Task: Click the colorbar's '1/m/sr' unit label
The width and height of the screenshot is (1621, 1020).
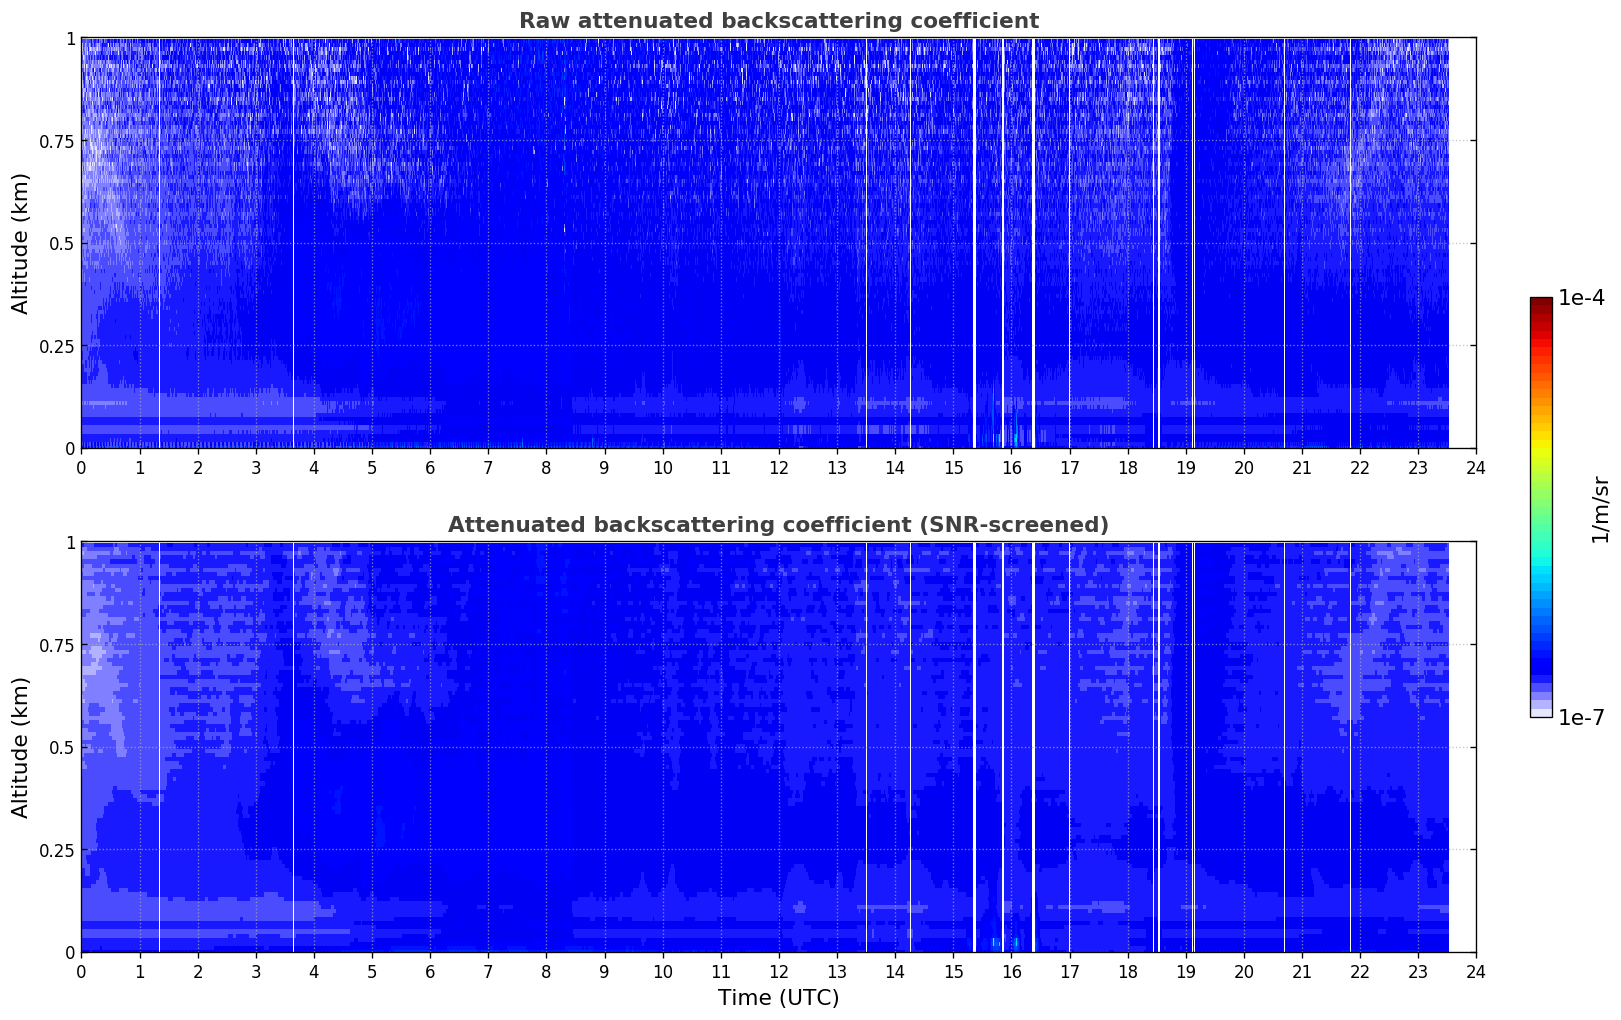Action: point(1600,508)
